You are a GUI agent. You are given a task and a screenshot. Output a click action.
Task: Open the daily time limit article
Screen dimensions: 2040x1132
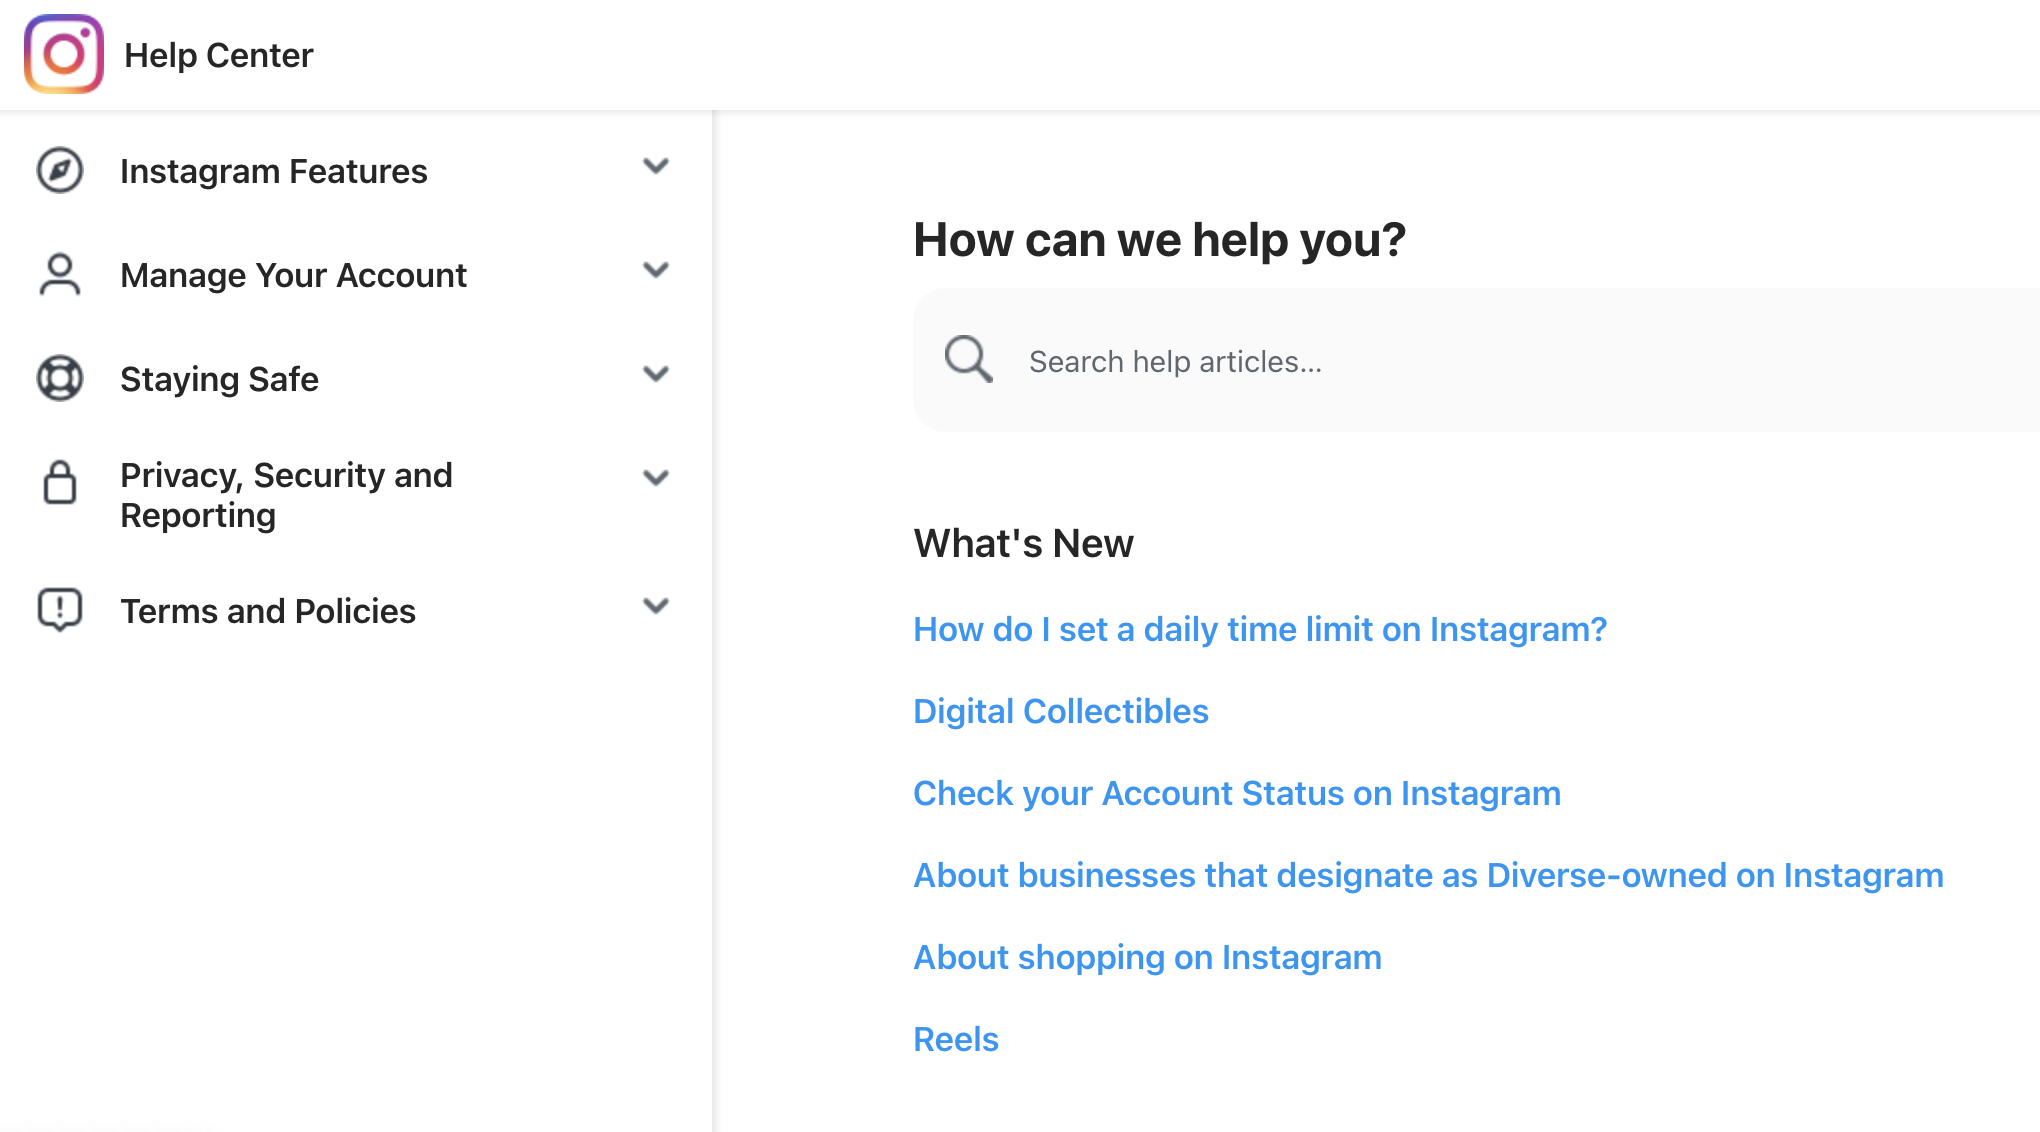point(1259,629)
